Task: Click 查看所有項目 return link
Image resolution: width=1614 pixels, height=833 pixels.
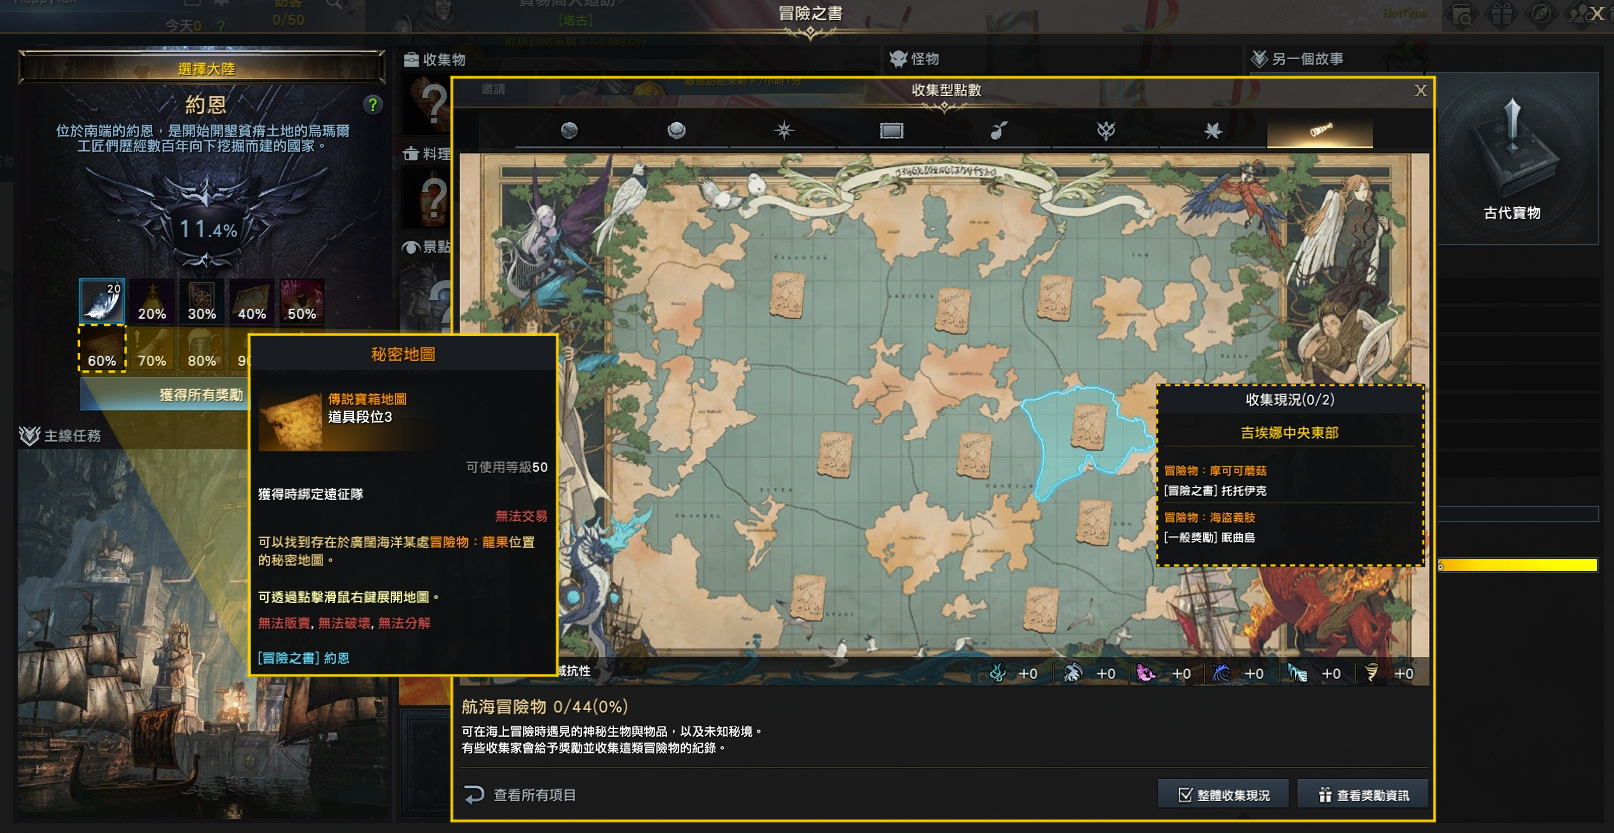Action: (521, 795)
